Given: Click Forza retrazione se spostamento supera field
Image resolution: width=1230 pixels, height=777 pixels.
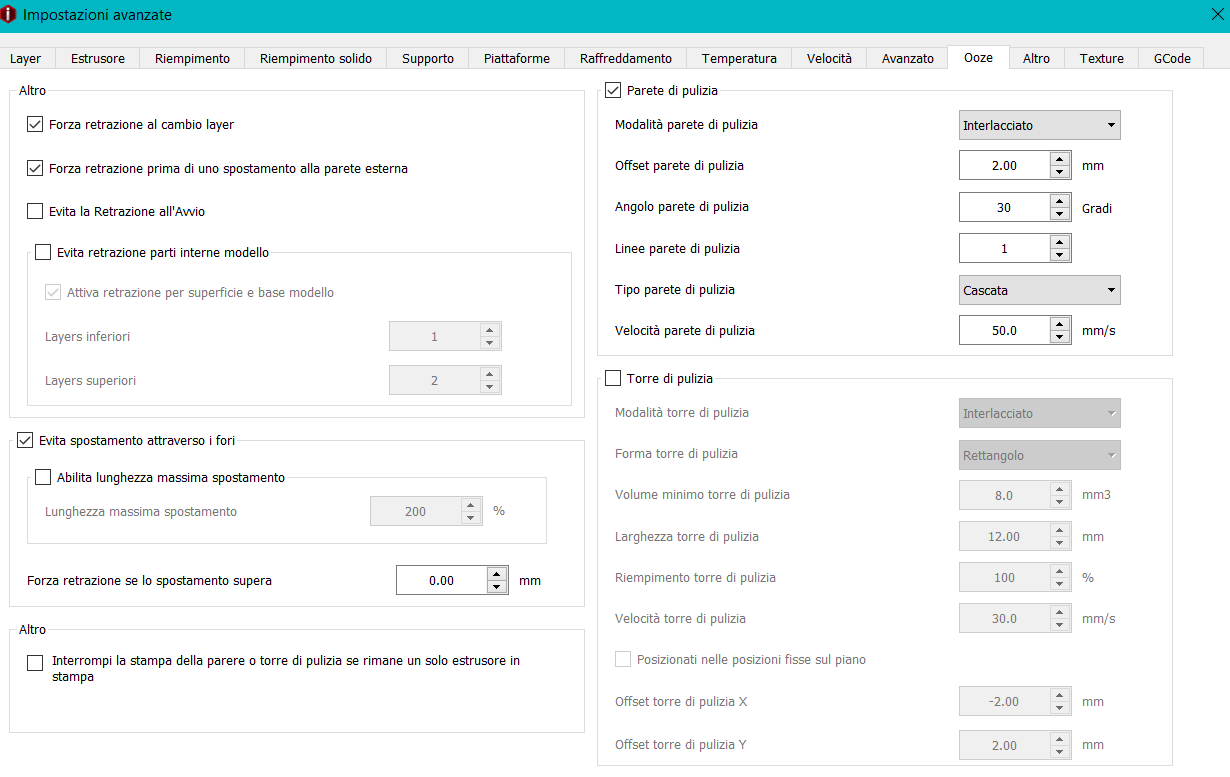Looking at the screenshot, I should [441, 580].
